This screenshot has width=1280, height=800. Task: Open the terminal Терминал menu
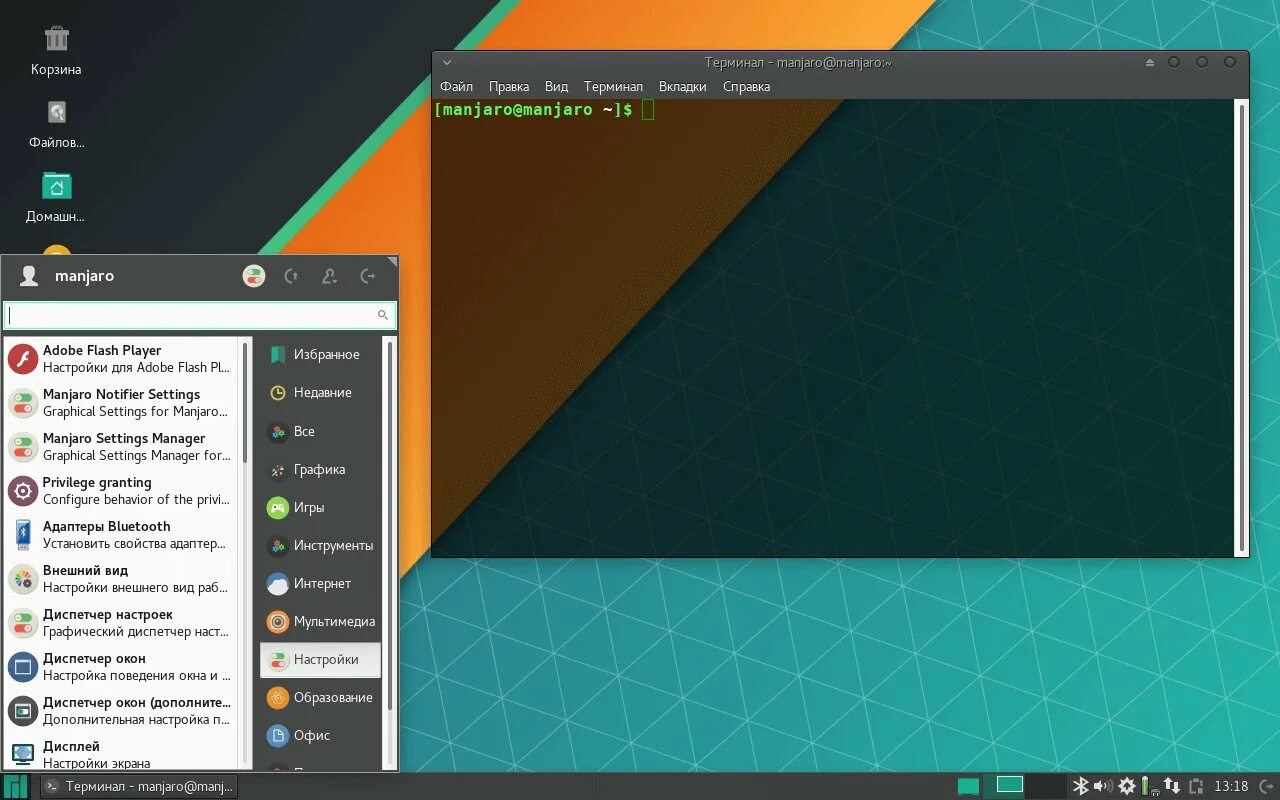[x=613, y=86]
